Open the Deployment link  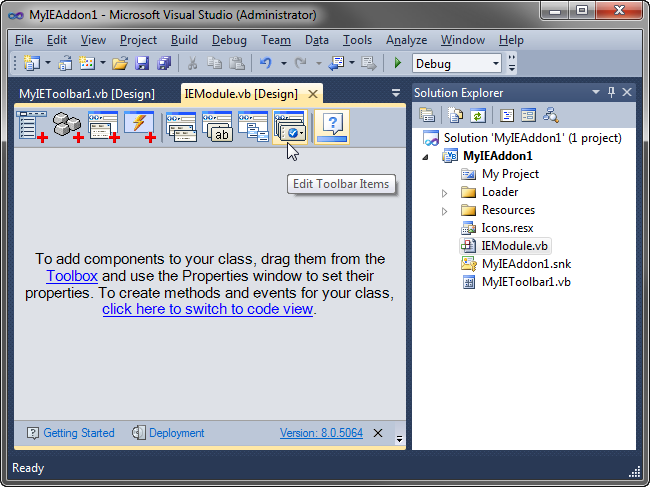coord(177,433)
